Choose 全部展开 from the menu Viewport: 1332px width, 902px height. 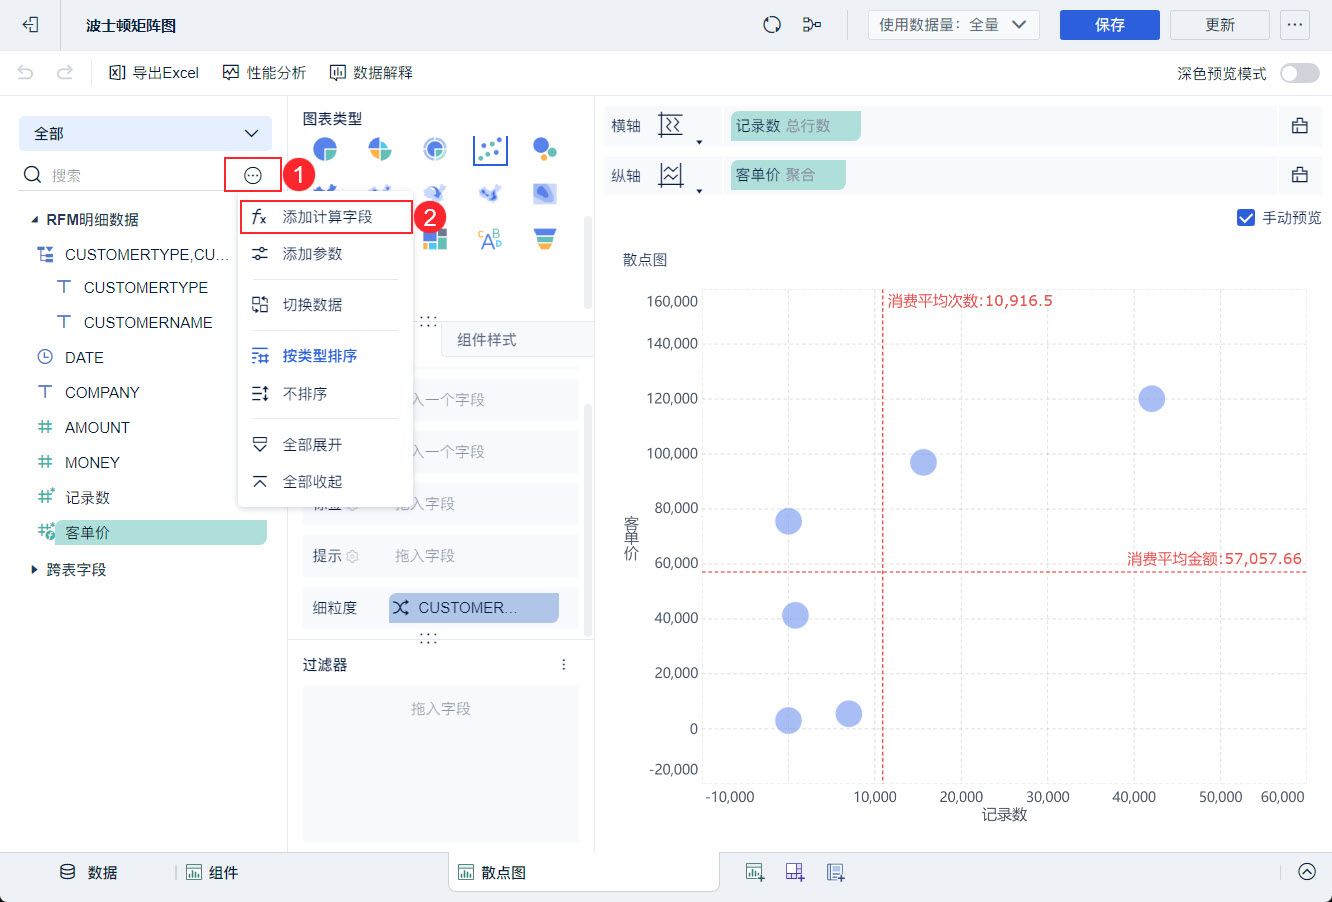click(x=325, y=445)
